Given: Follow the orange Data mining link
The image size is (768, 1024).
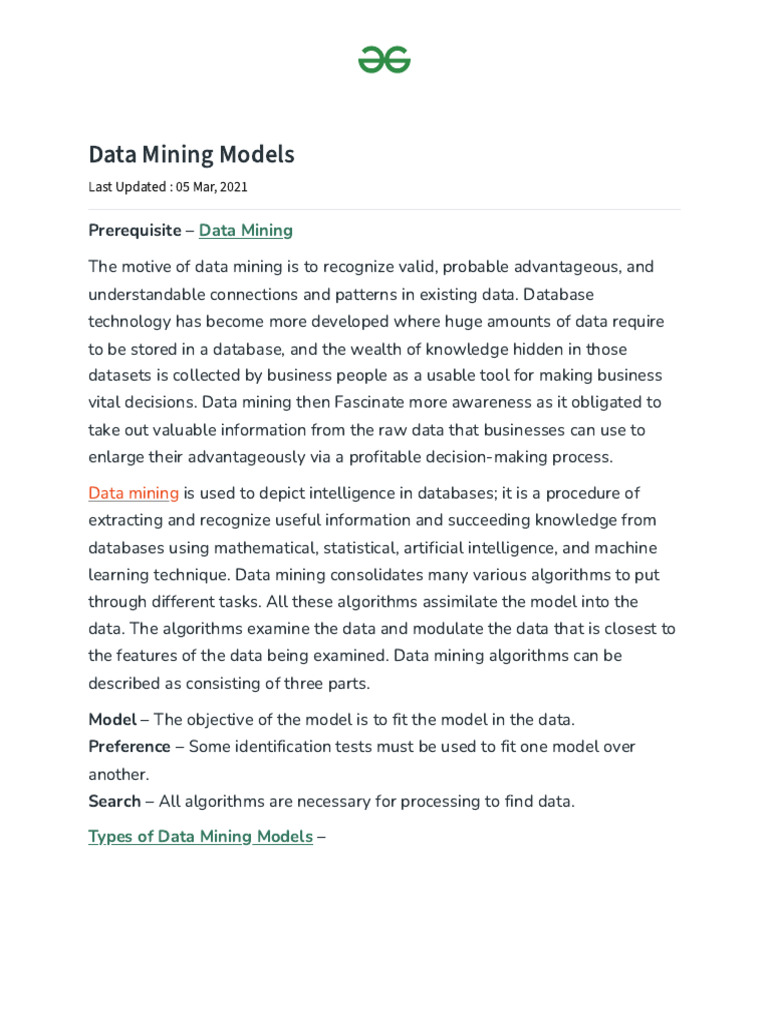Looking at the screenshot, I should click(x=133, y=493).
